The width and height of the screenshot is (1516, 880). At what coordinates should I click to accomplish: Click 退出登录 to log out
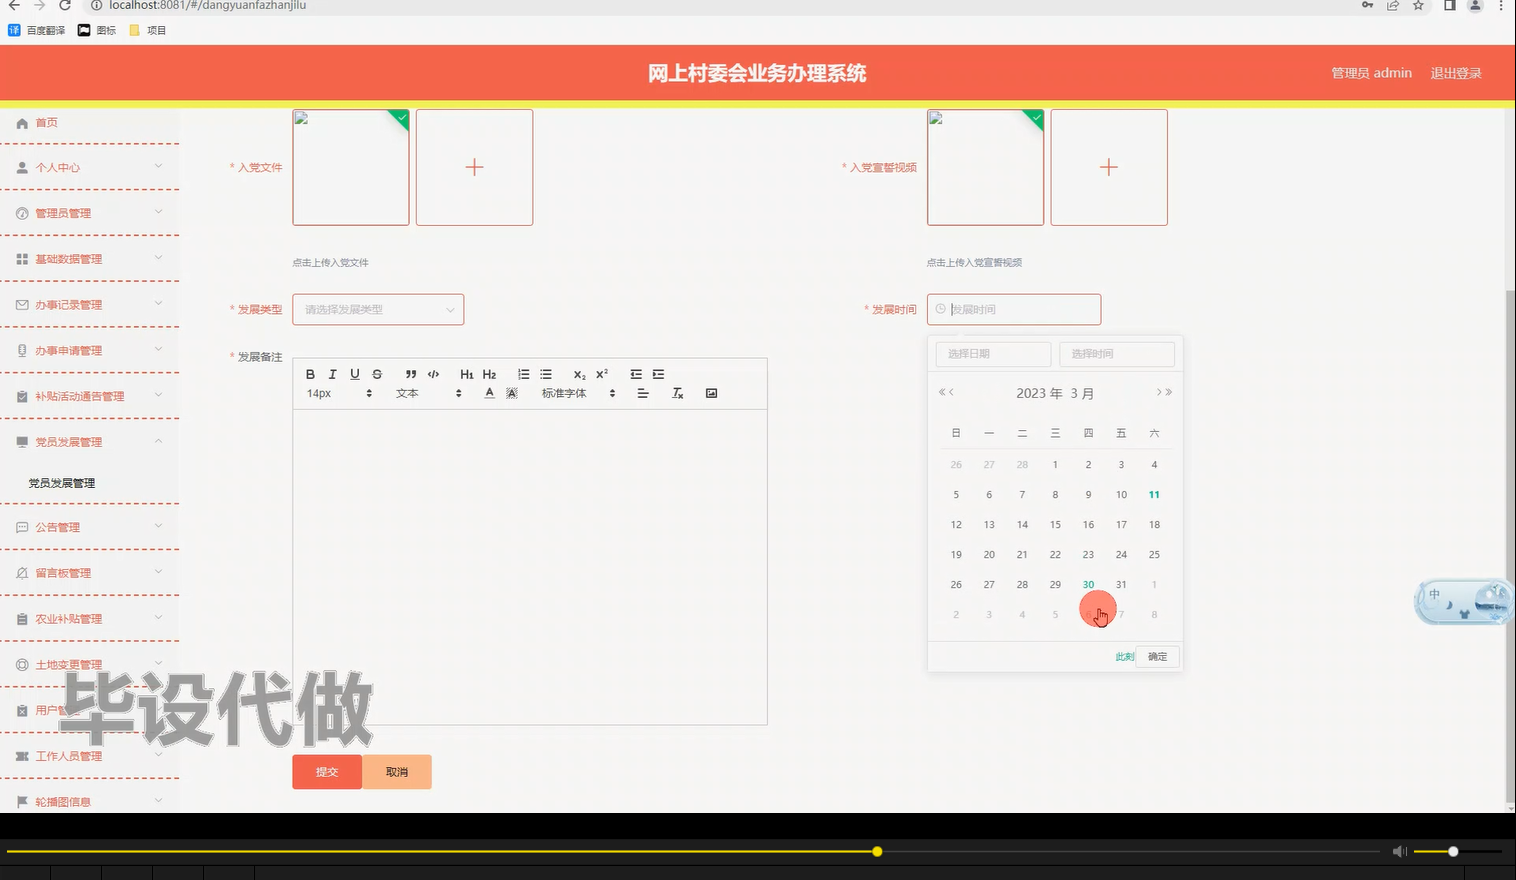(x=1456, y=72)
